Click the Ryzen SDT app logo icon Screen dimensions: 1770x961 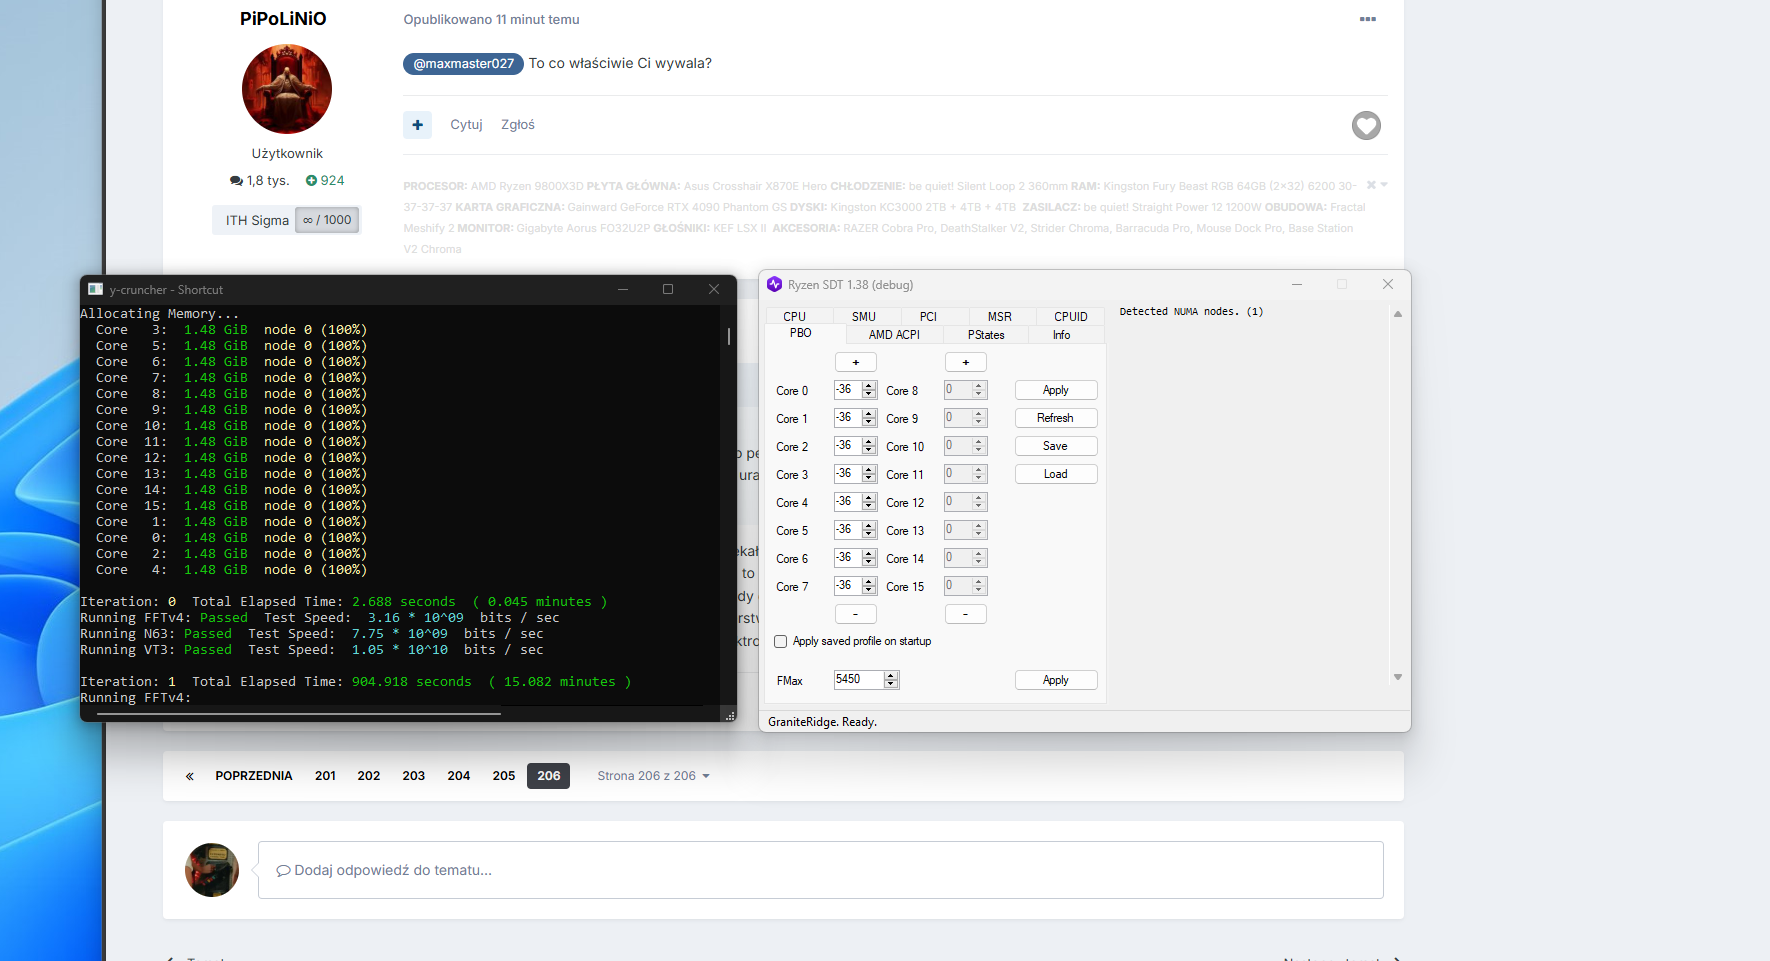774,285
